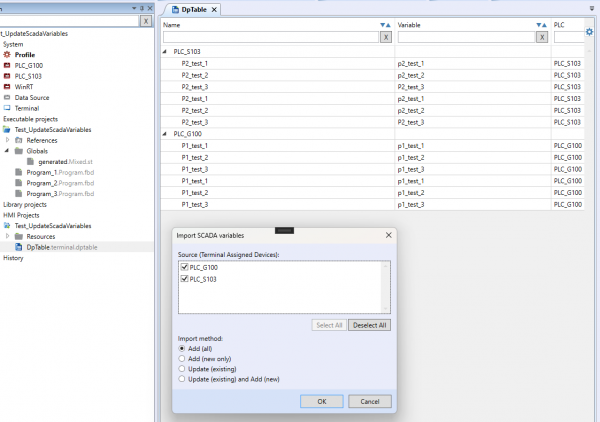Screen dimensions: 600x422
Task: Open the tab list dropdown at right
Action: pos(592,8)
